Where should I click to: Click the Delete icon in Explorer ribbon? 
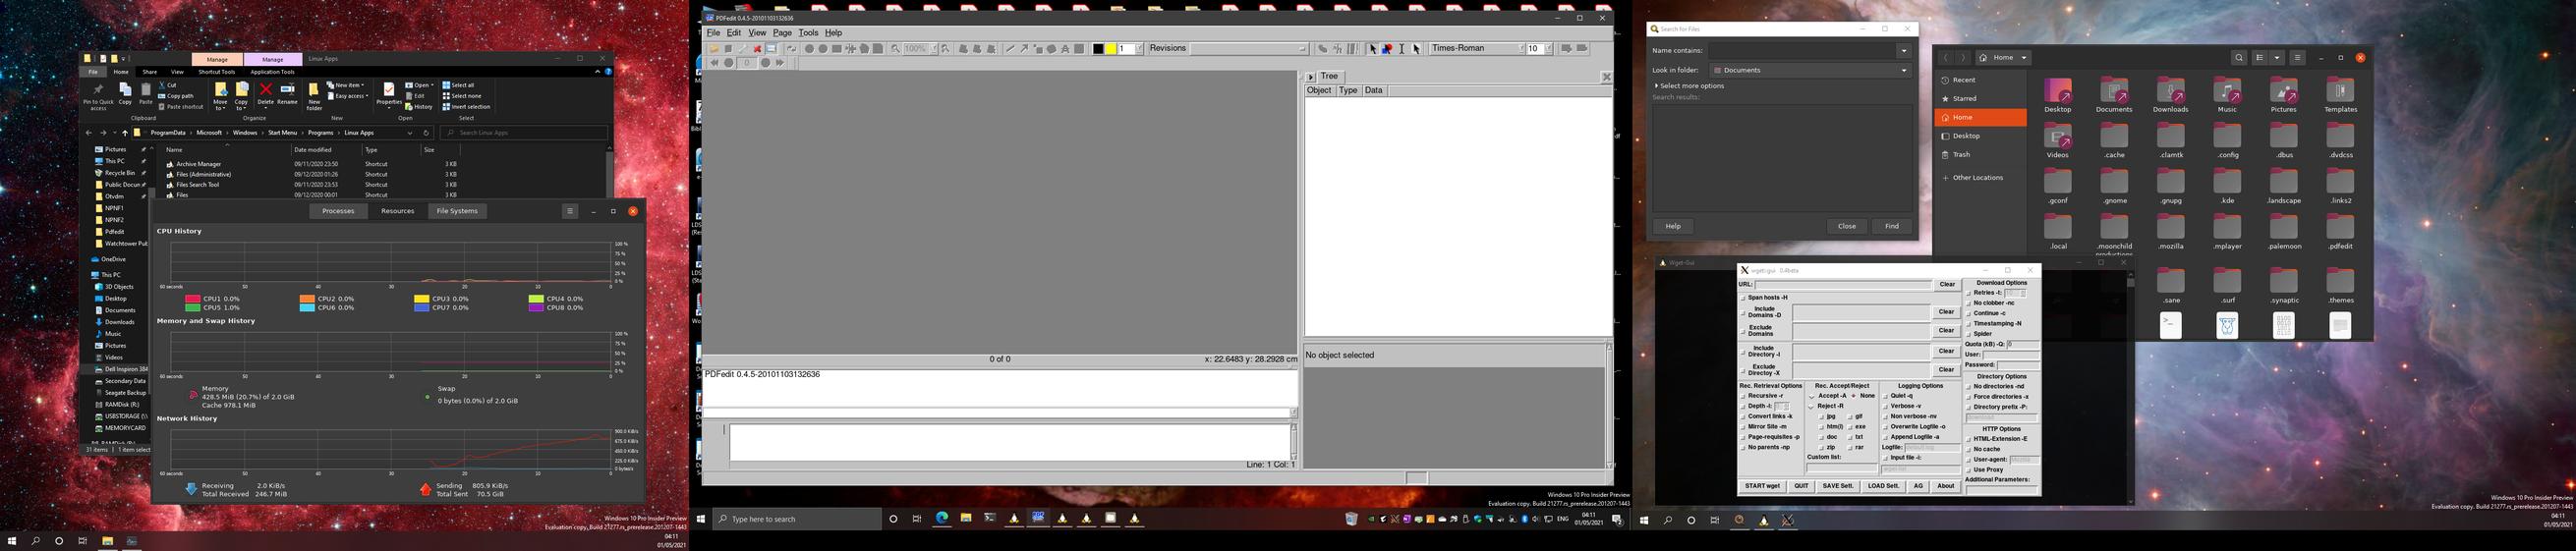tap(266, 93)
